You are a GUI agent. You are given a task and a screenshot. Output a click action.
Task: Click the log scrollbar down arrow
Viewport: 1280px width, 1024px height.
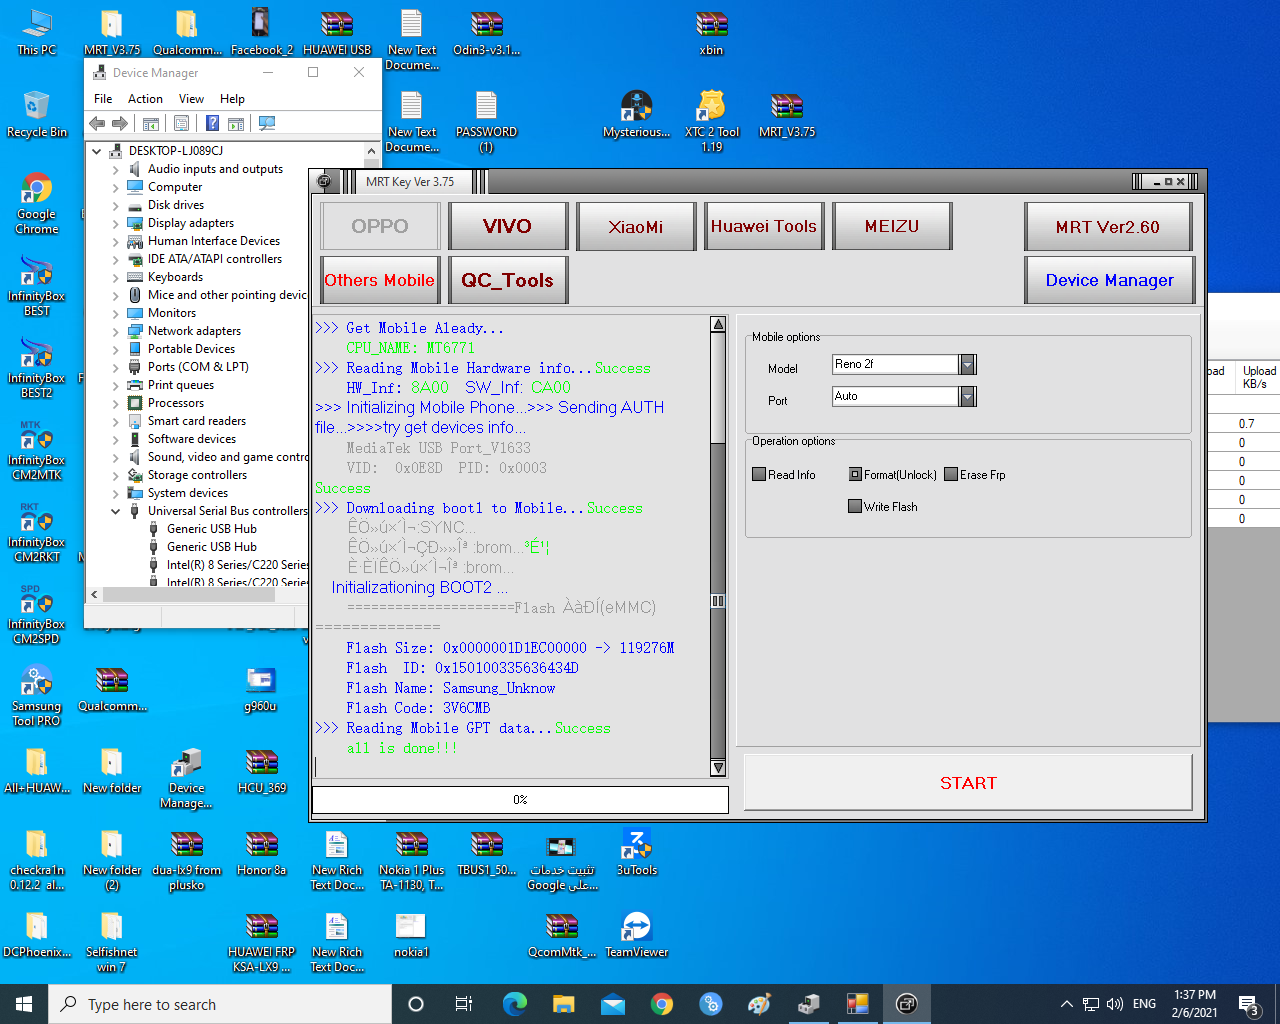click(x=718, y=768)
